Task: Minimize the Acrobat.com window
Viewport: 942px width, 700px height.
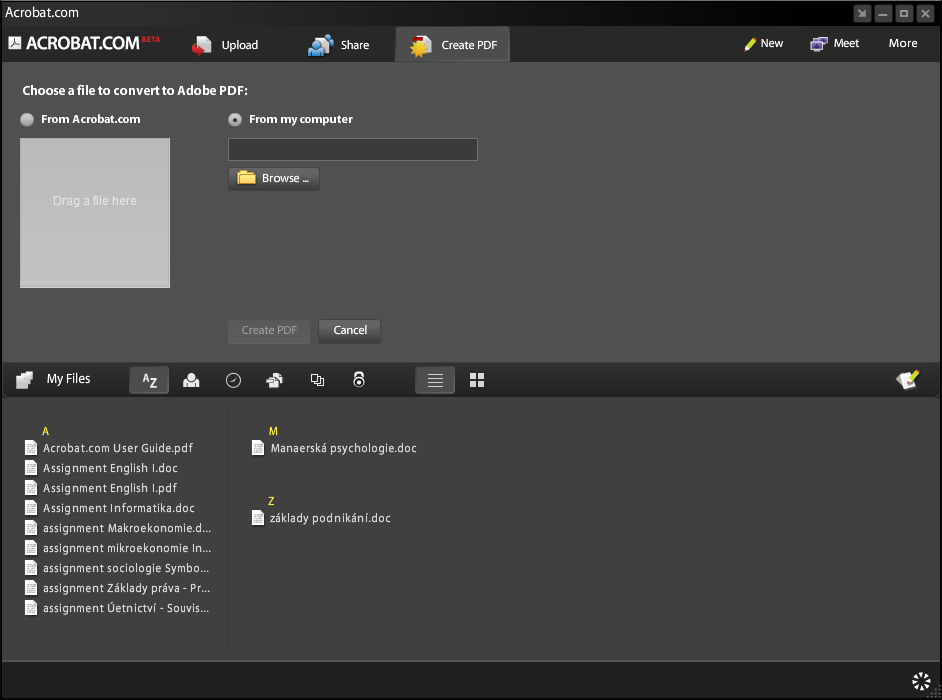Action: pyautogui.click(x=883, y=13)
